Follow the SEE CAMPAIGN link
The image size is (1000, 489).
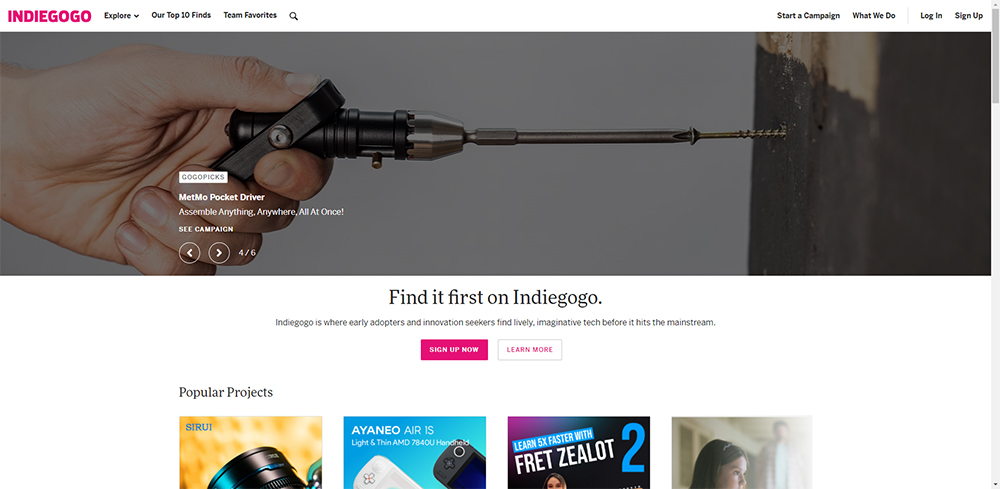(x=206, y=229)
